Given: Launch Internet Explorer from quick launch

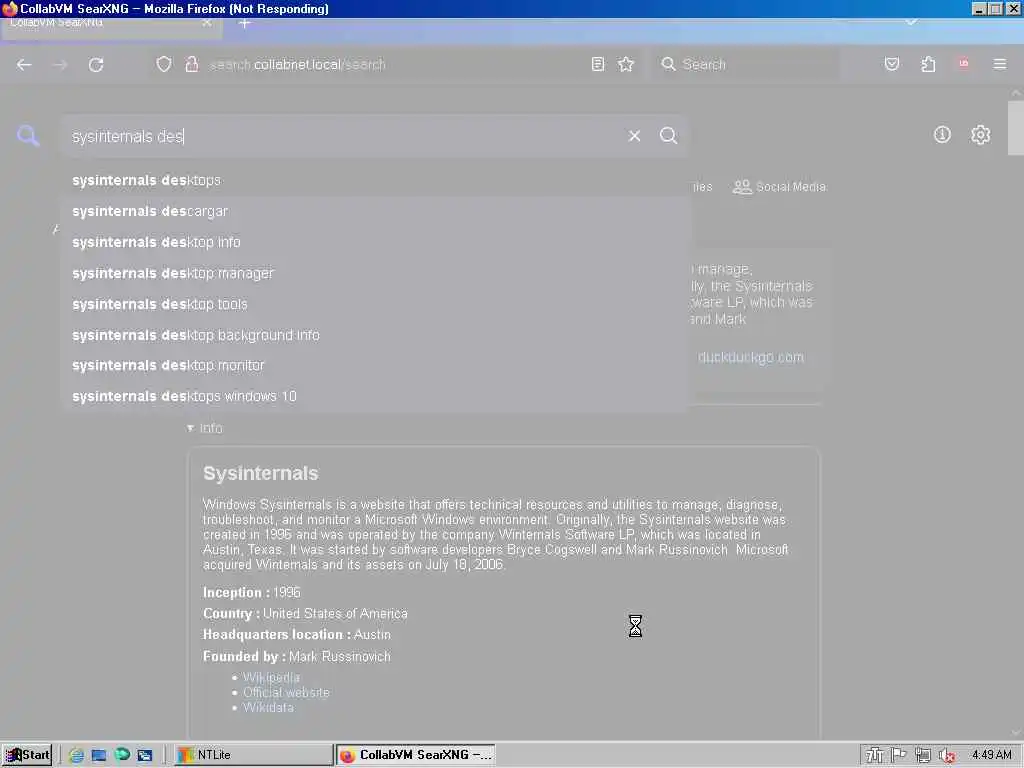Looking at the screenshot, I should tap(76, 755).
